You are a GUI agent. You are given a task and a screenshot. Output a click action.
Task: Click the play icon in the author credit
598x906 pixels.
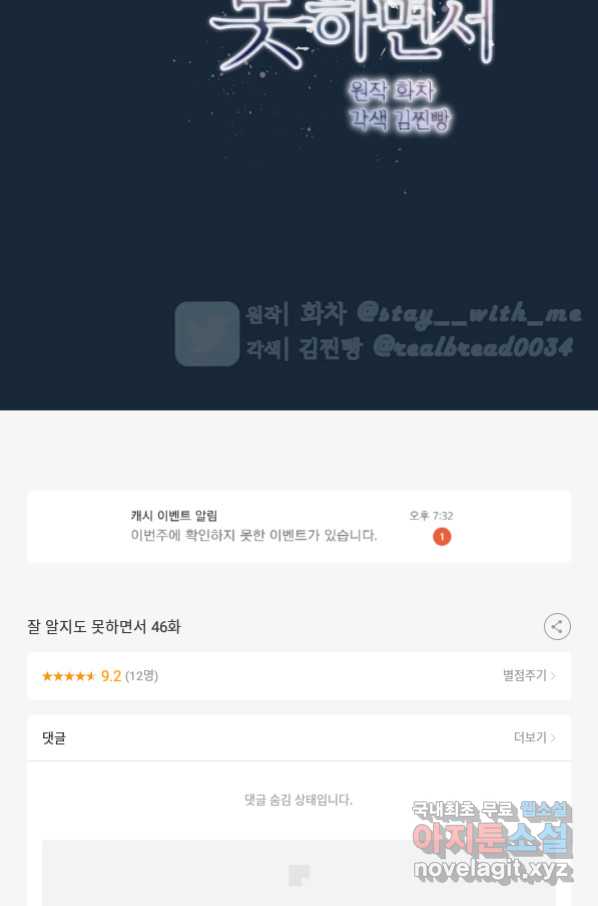[207, 333]
